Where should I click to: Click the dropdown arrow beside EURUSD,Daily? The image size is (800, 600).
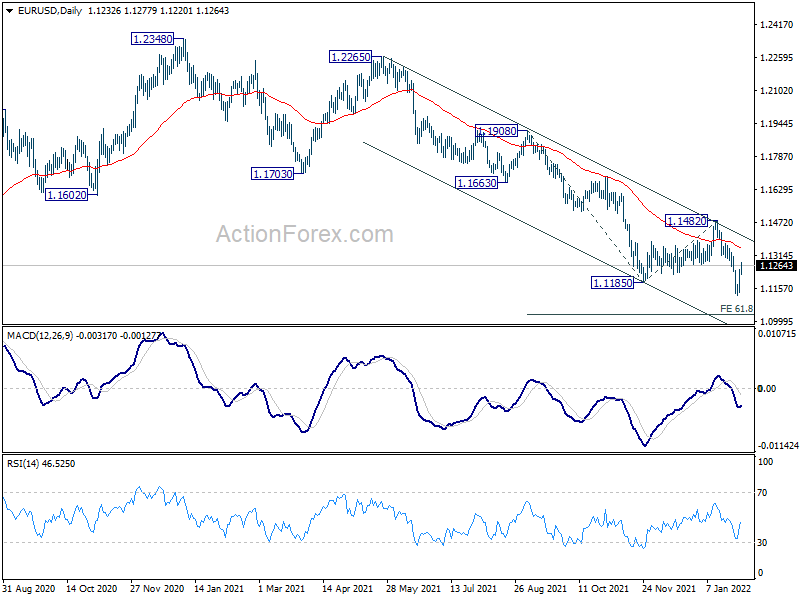tap(10, 11)
